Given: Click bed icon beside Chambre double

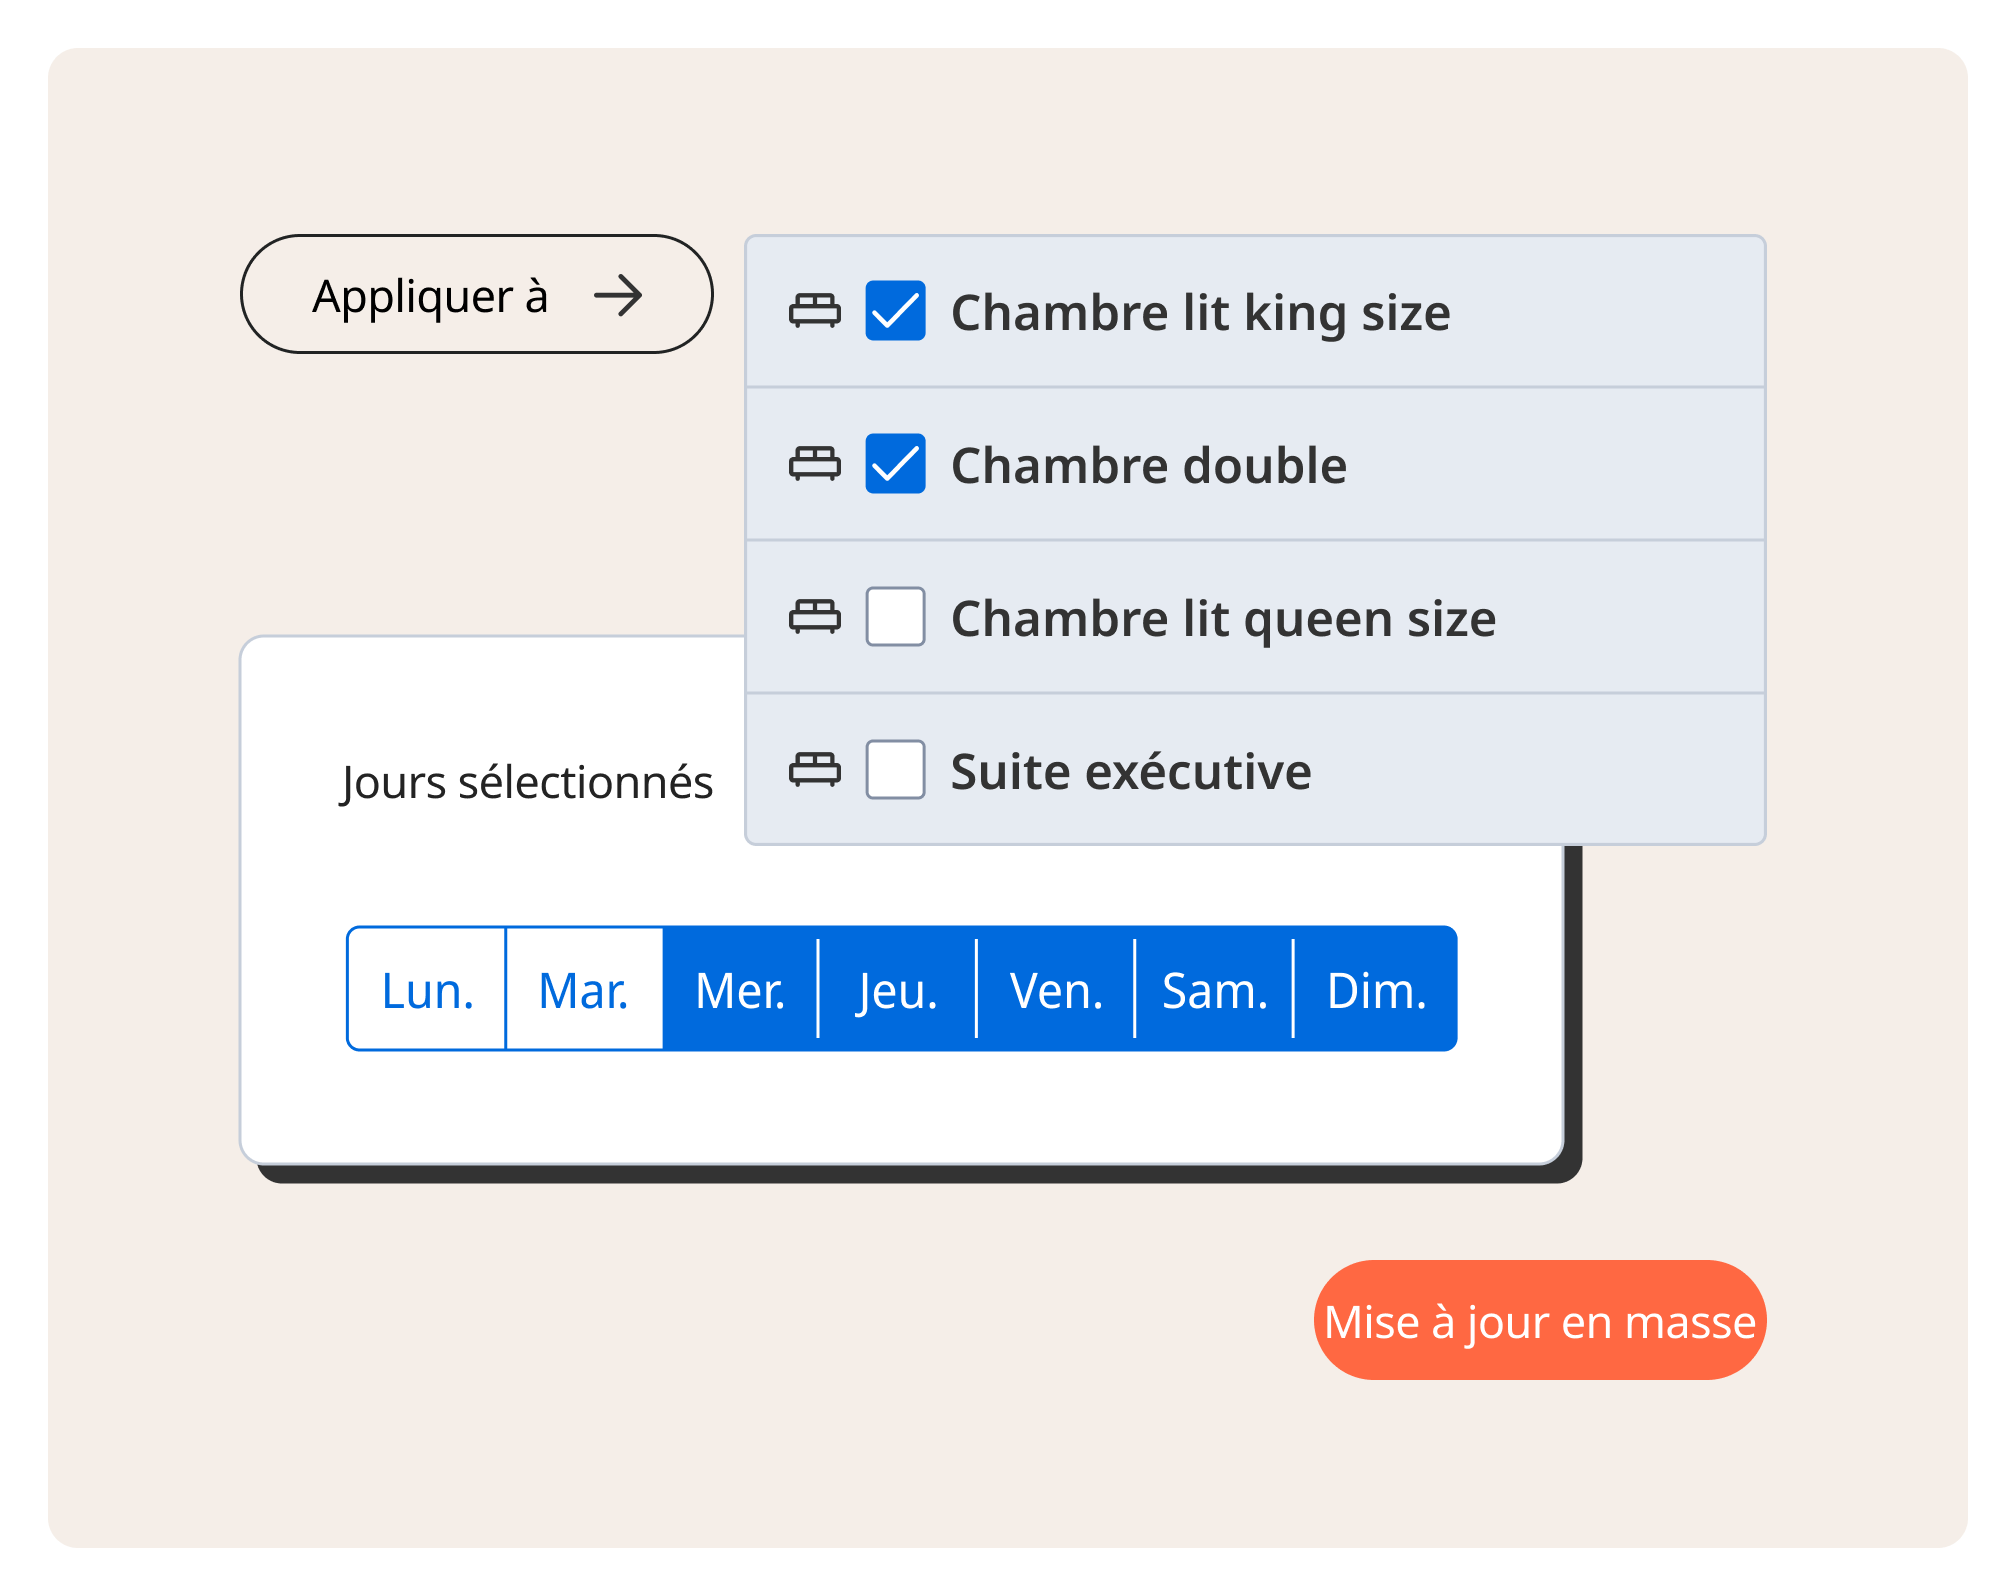Looking at the screenshot, I should (x=814, y=464).
